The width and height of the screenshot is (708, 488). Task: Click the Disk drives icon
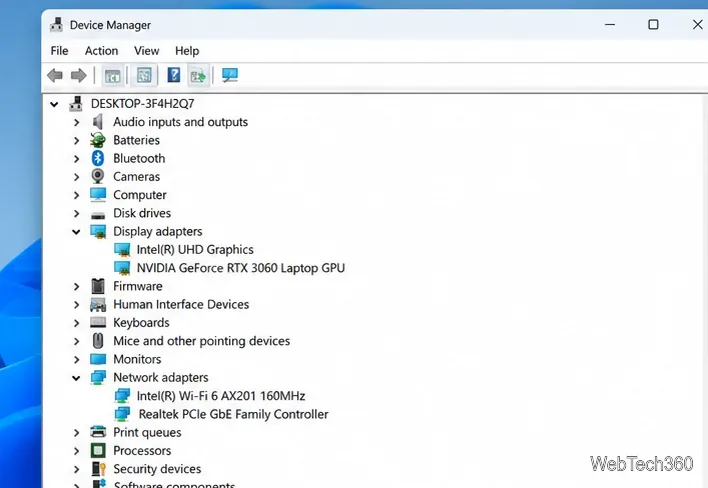coord(98,214)
